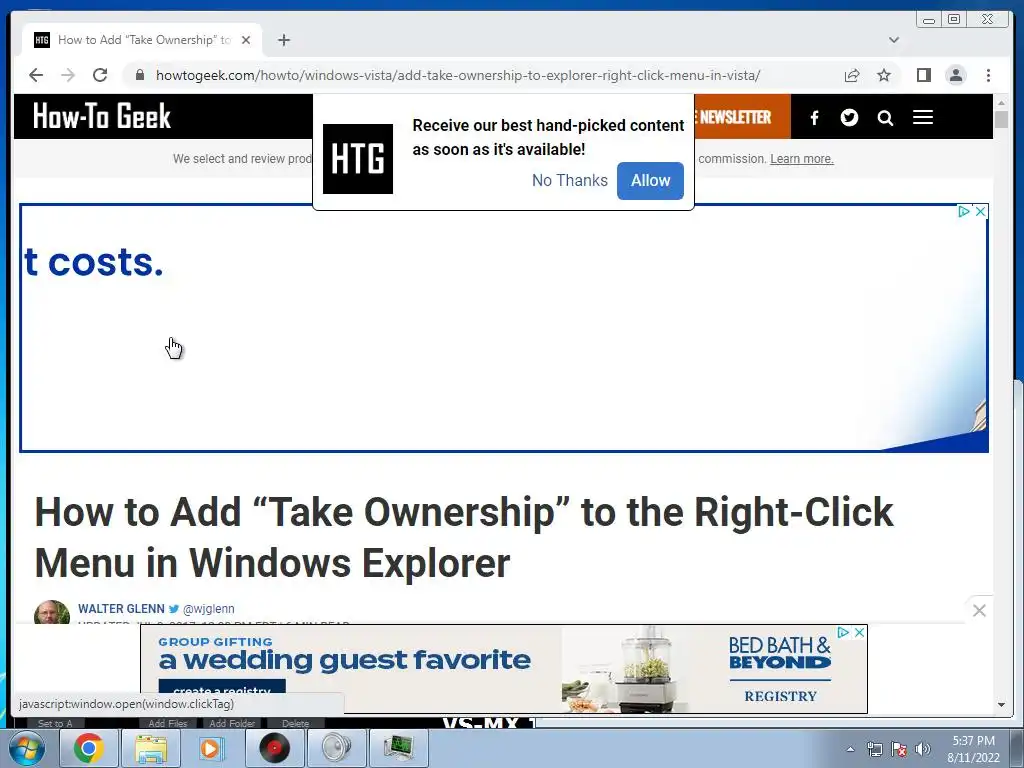This screenshot has width=1024, height=768.
Task: Decline notifications with No Thanks
Action: point(569,180)
